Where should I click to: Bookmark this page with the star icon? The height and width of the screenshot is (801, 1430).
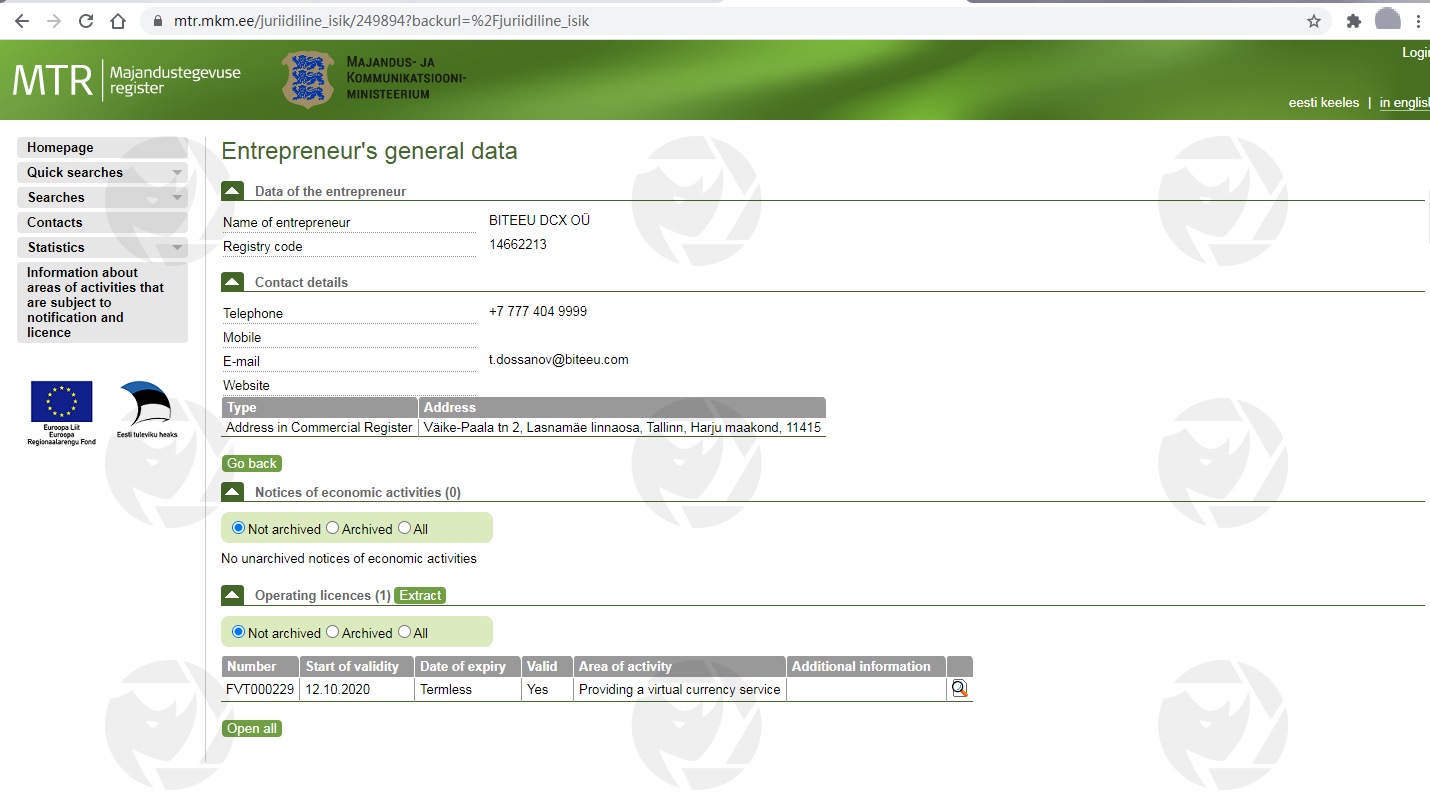click(x=1314, y=21)
